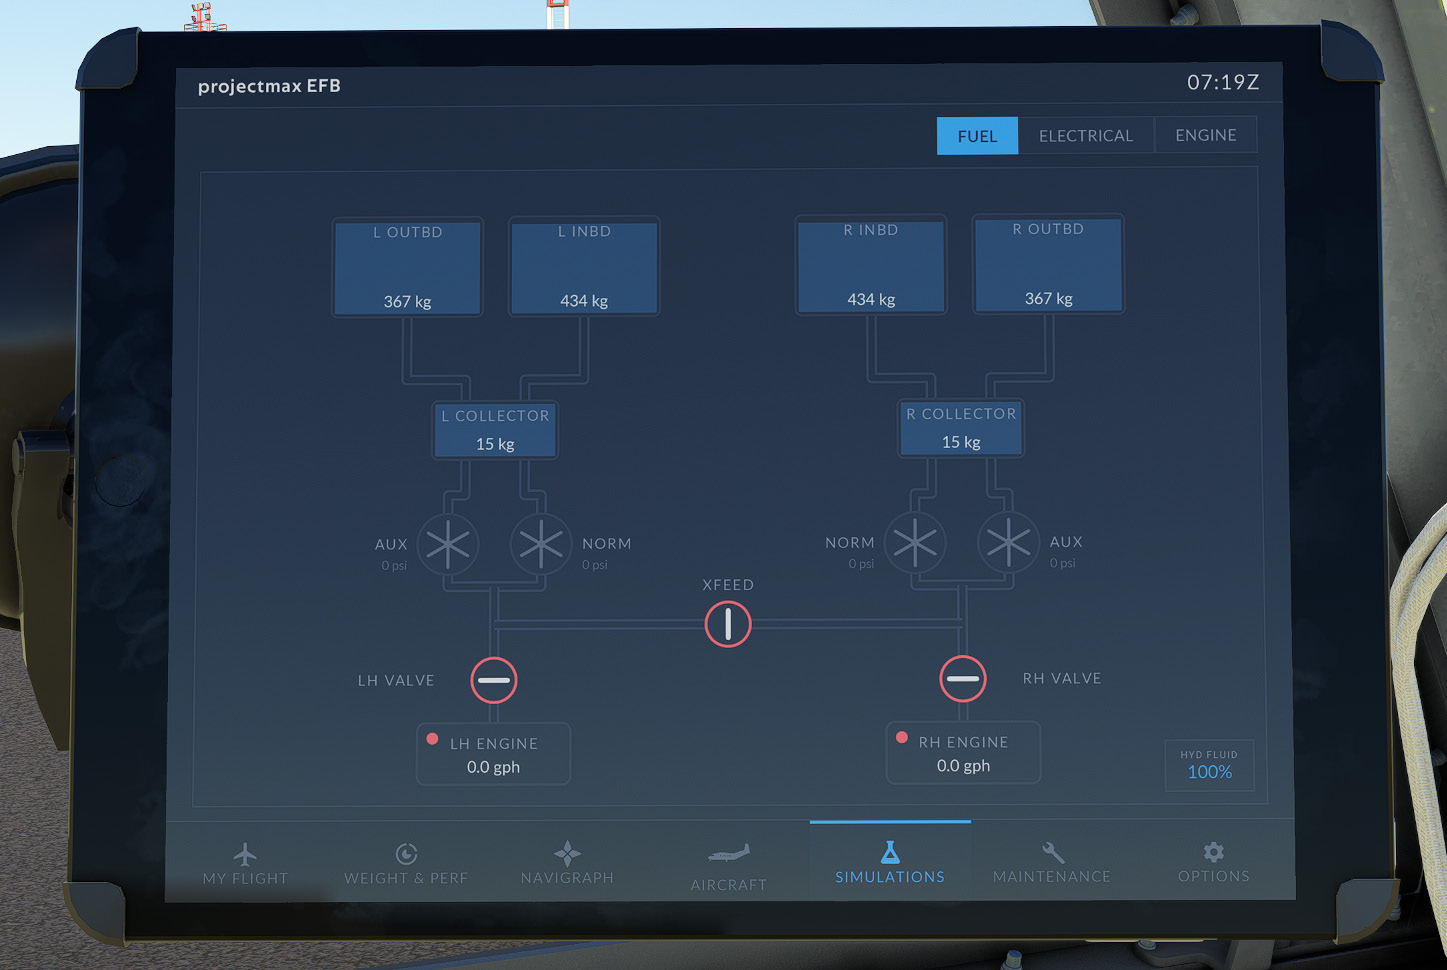Click the projectmax EFB title
Viewport: 1447px width, 970px height.
(269, 86)
